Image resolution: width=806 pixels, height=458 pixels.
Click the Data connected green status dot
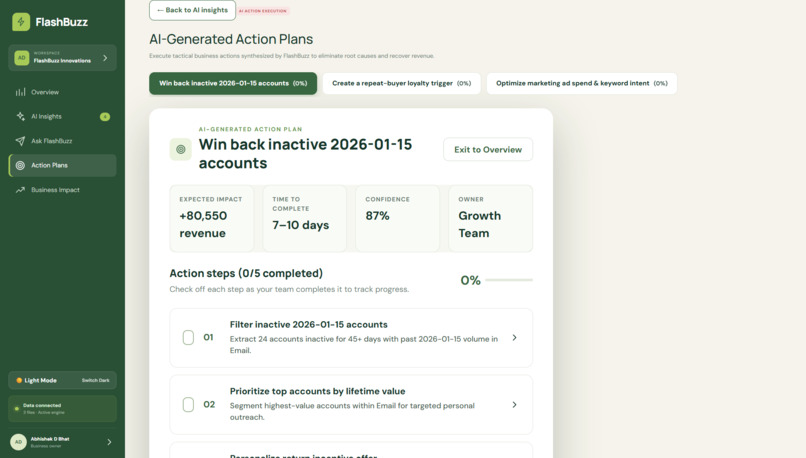click(x=16, y=409)
